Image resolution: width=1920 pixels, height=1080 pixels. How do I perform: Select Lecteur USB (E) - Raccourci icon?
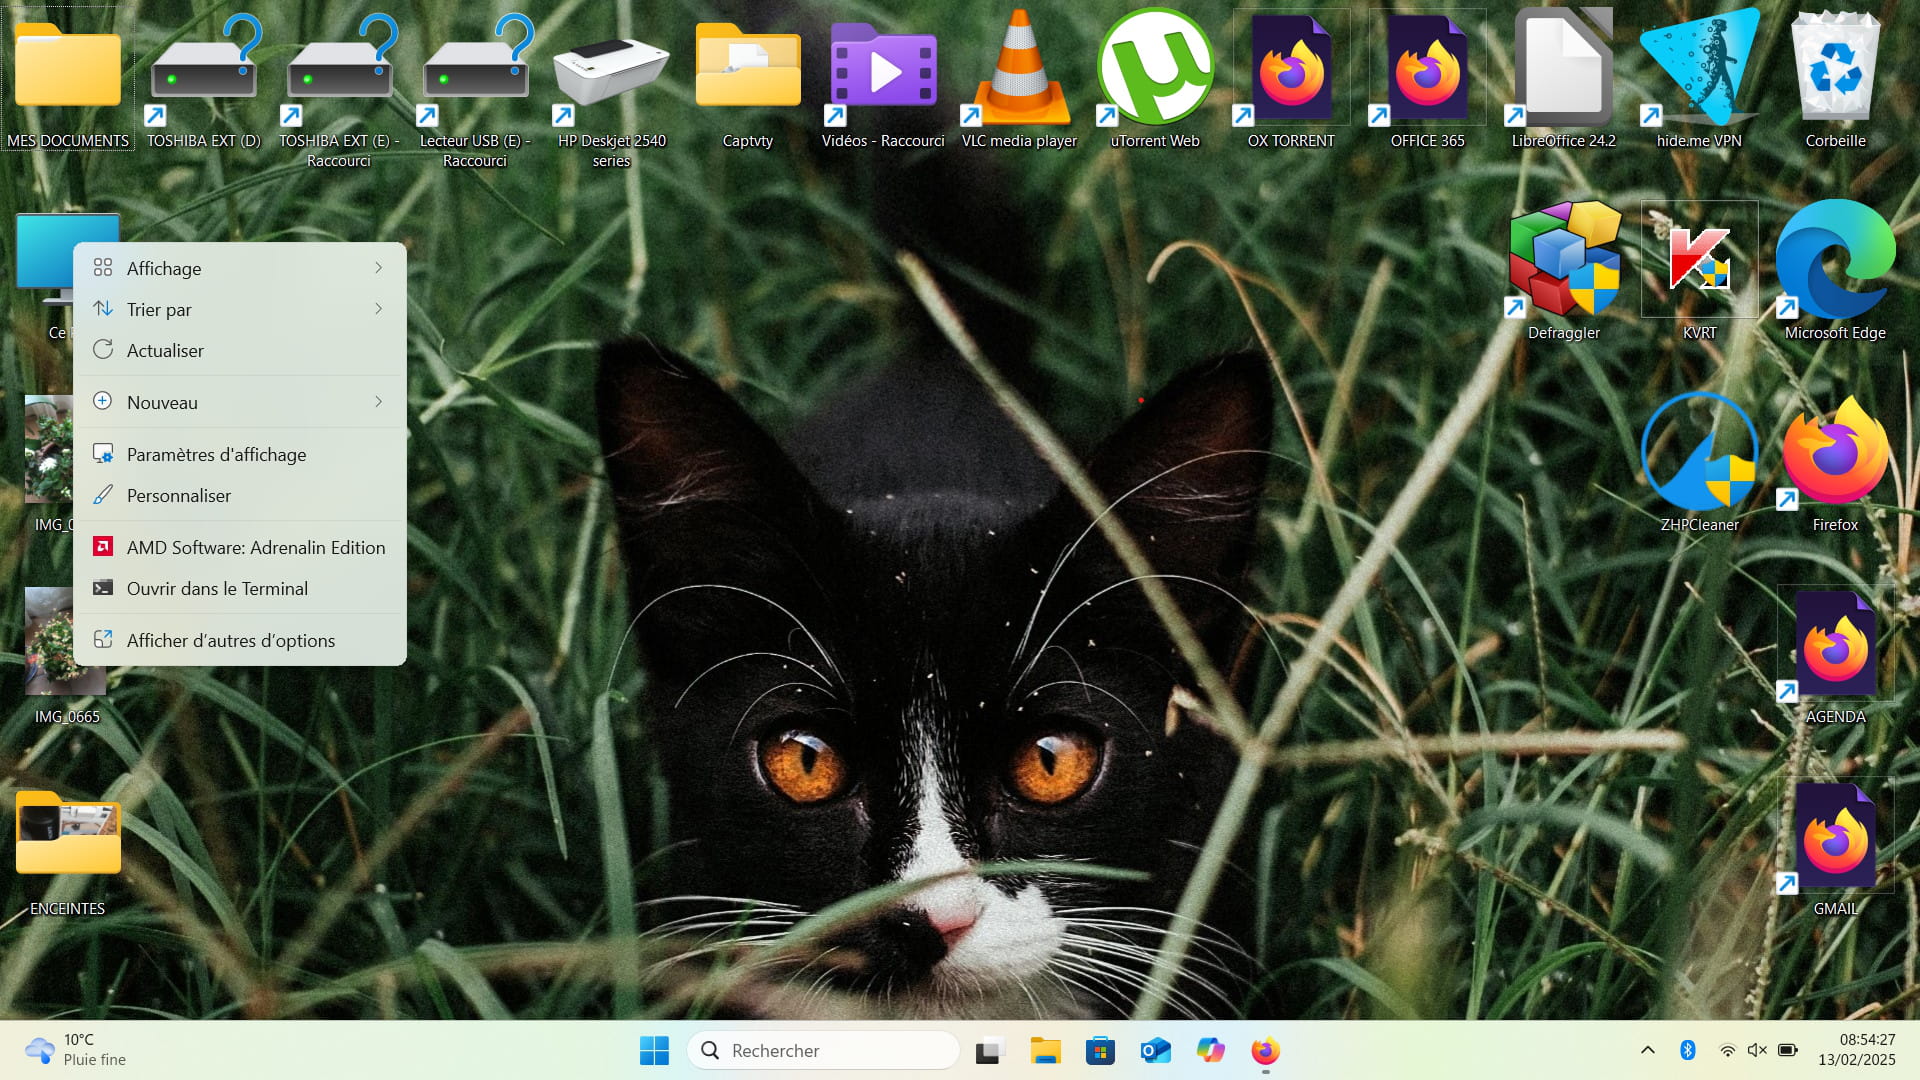(x=476, y=70)
